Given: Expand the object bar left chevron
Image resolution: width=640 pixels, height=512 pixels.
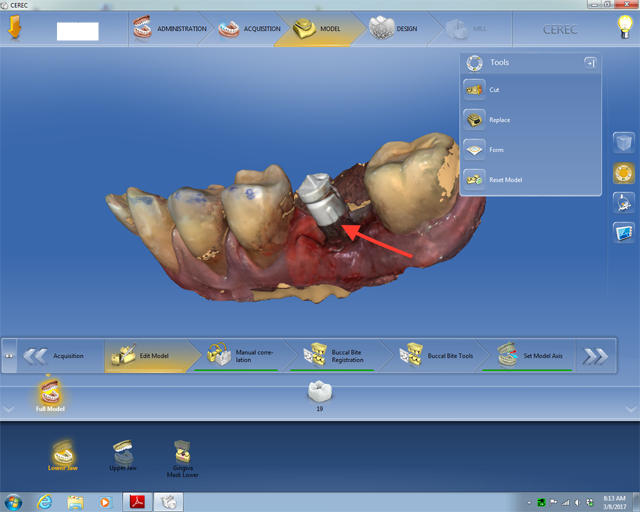Looking at the screenshot, I should pyautogui.click(x=9, y=408).
